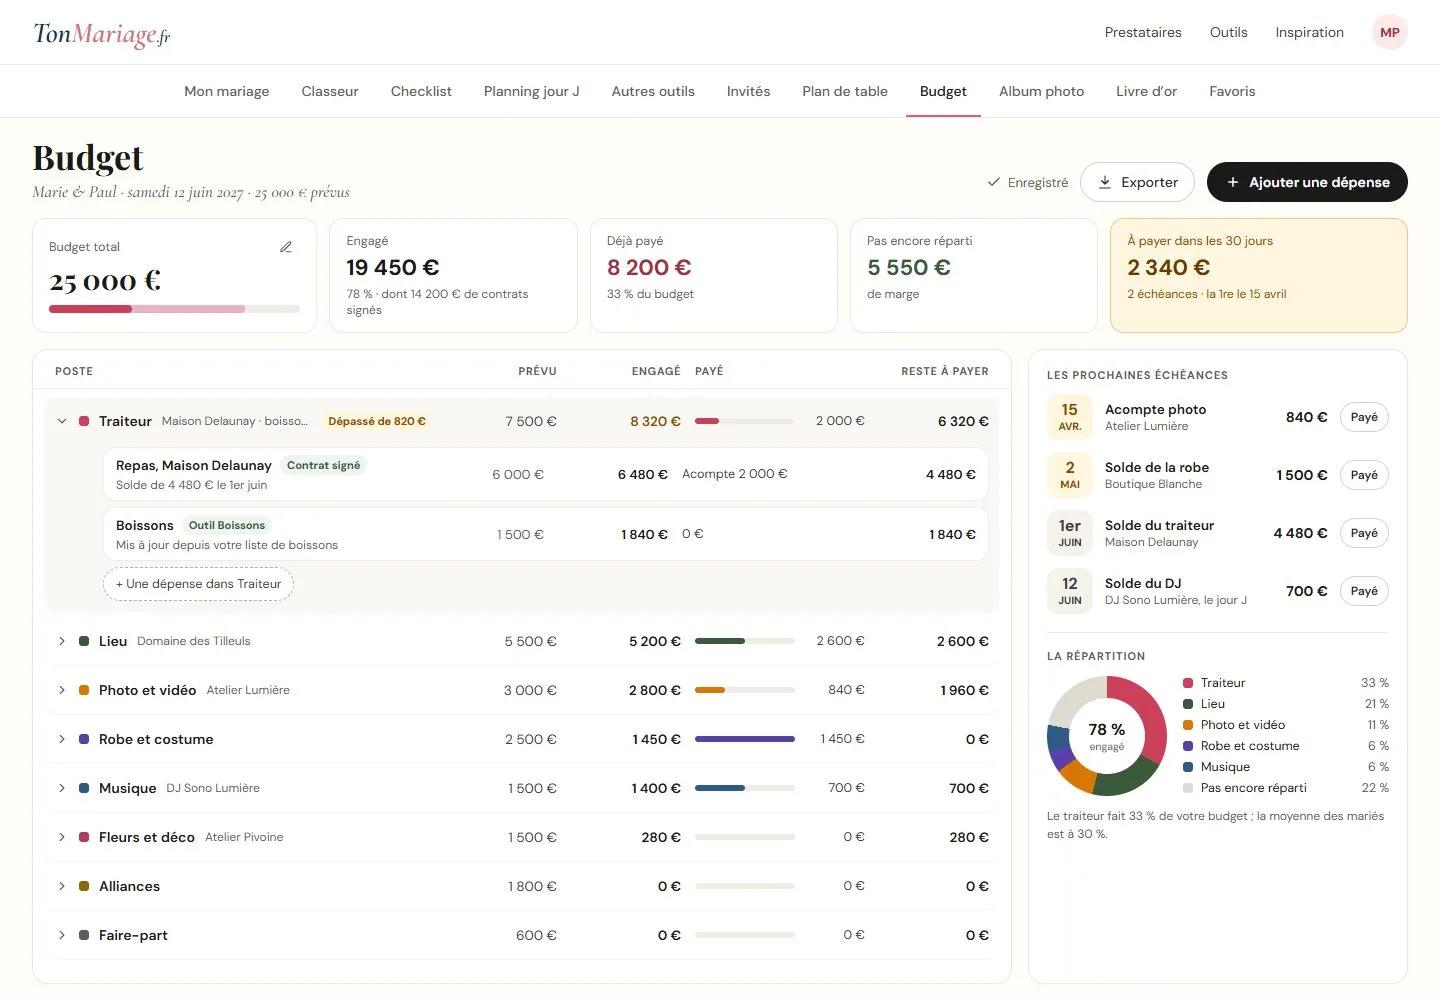The image size is (1440, 1000).
Task: Click the Dépassé de 820 € badge
Action: coord(377,421)
